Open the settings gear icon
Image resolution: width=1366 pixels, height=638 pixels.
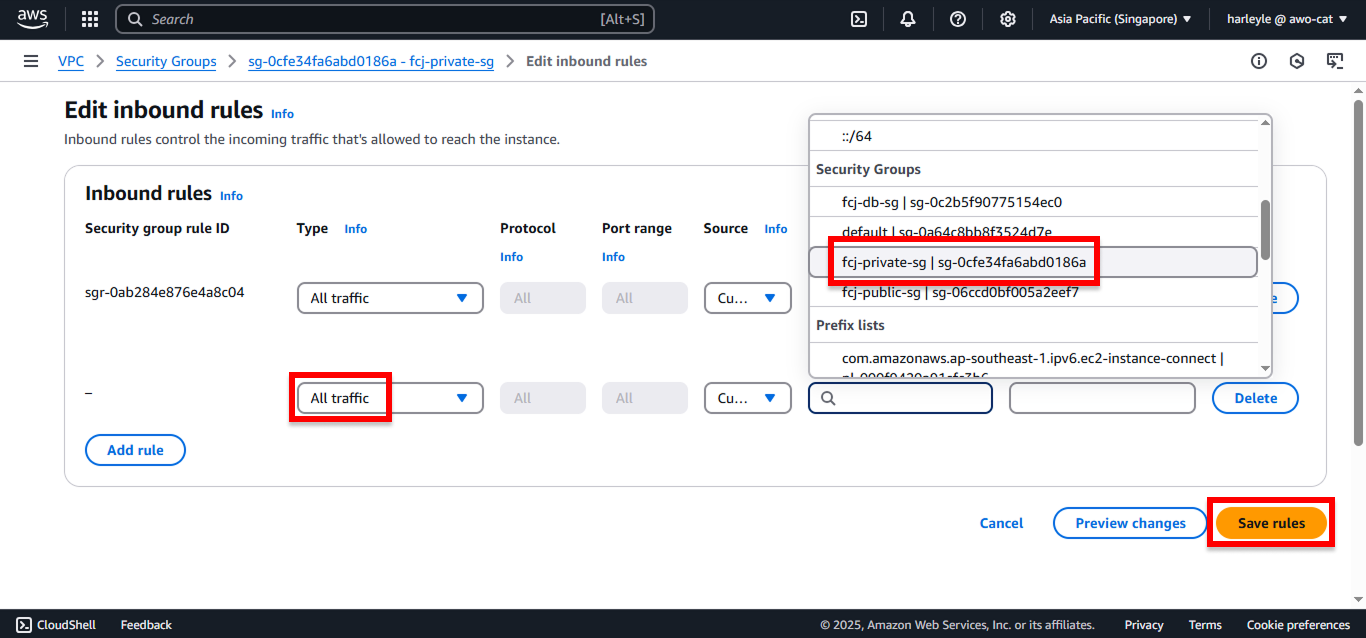(x=1008, y=19)
